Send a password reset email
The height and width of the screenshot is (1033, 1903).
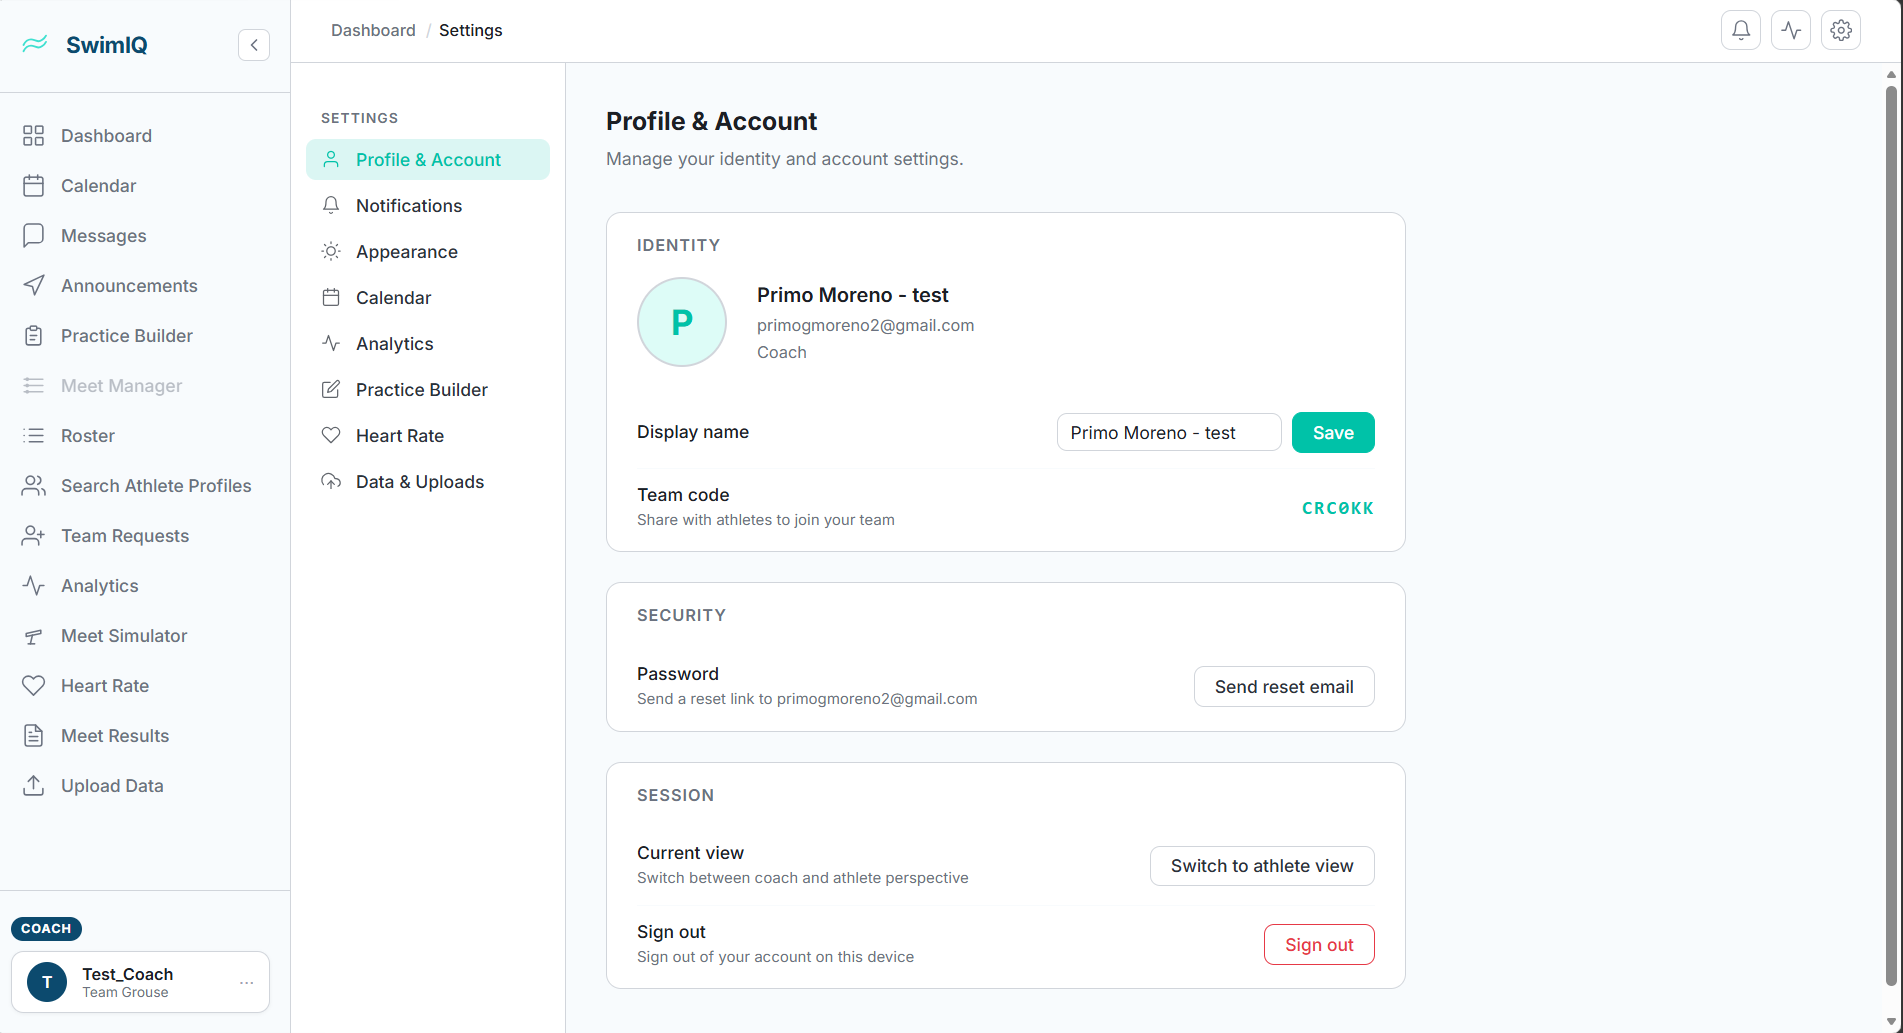coord(1283,686)
